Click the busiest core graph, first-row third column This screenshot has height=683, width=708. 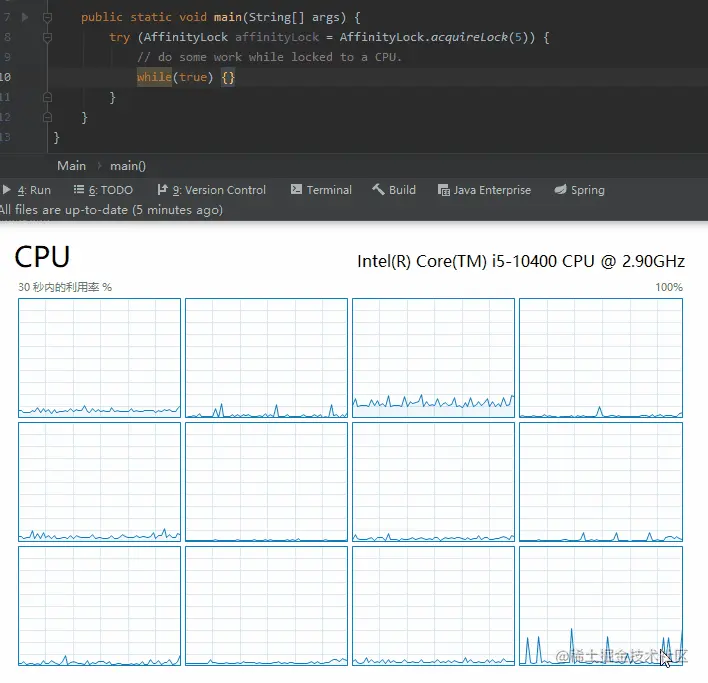coord(433,358)
